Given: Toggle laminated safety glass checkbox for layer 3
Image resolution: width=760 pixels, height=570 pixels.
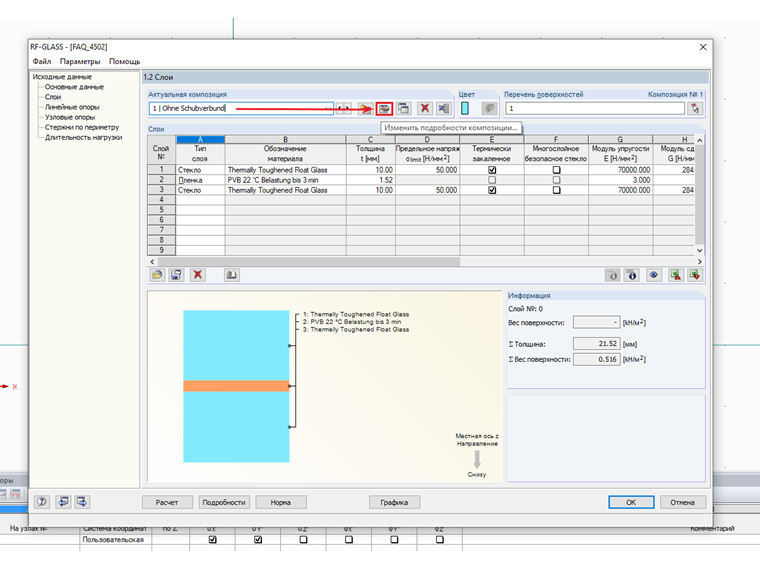Looking at the screenshot, I should (x=556, y=190).
